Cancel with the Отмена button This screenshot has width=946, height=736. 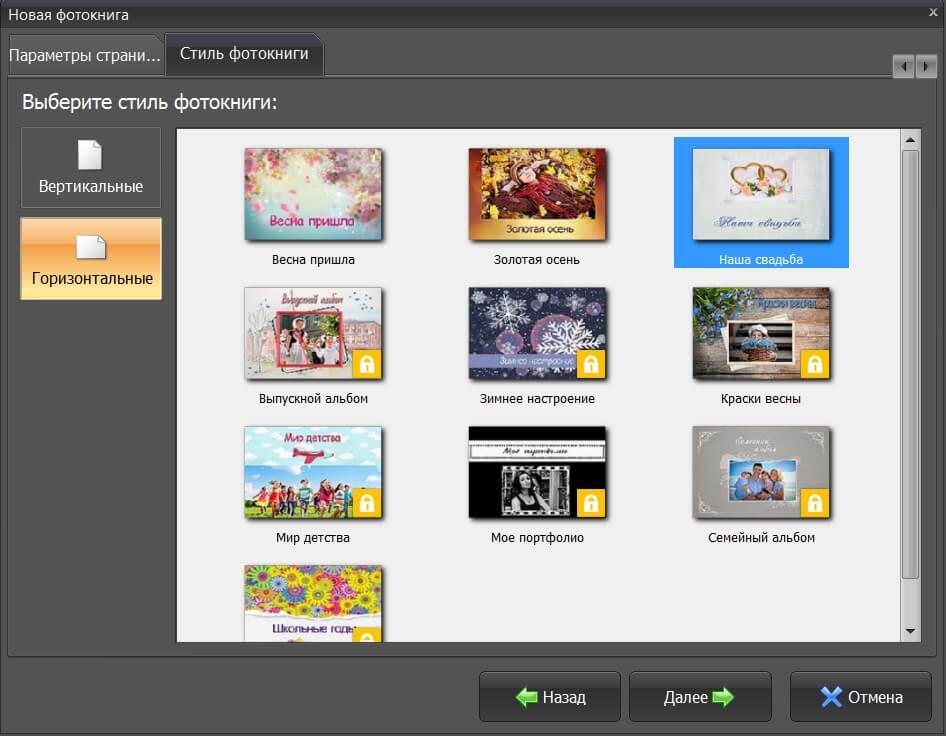coord(861,697)
